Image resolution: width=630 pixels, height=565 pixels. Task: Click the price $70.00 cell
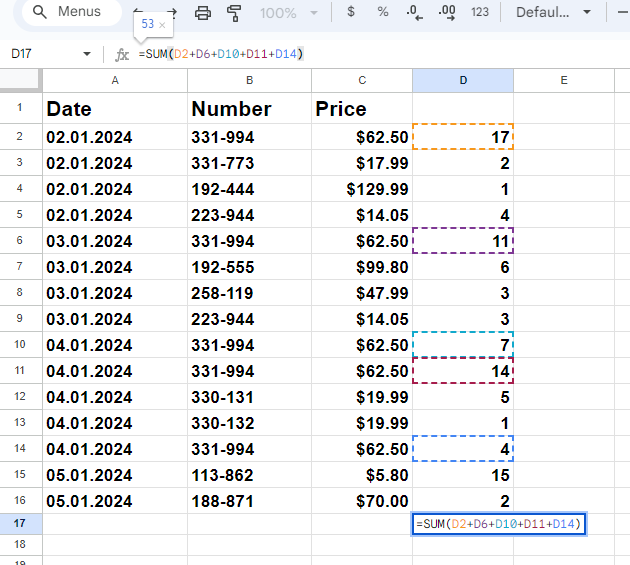362,501
